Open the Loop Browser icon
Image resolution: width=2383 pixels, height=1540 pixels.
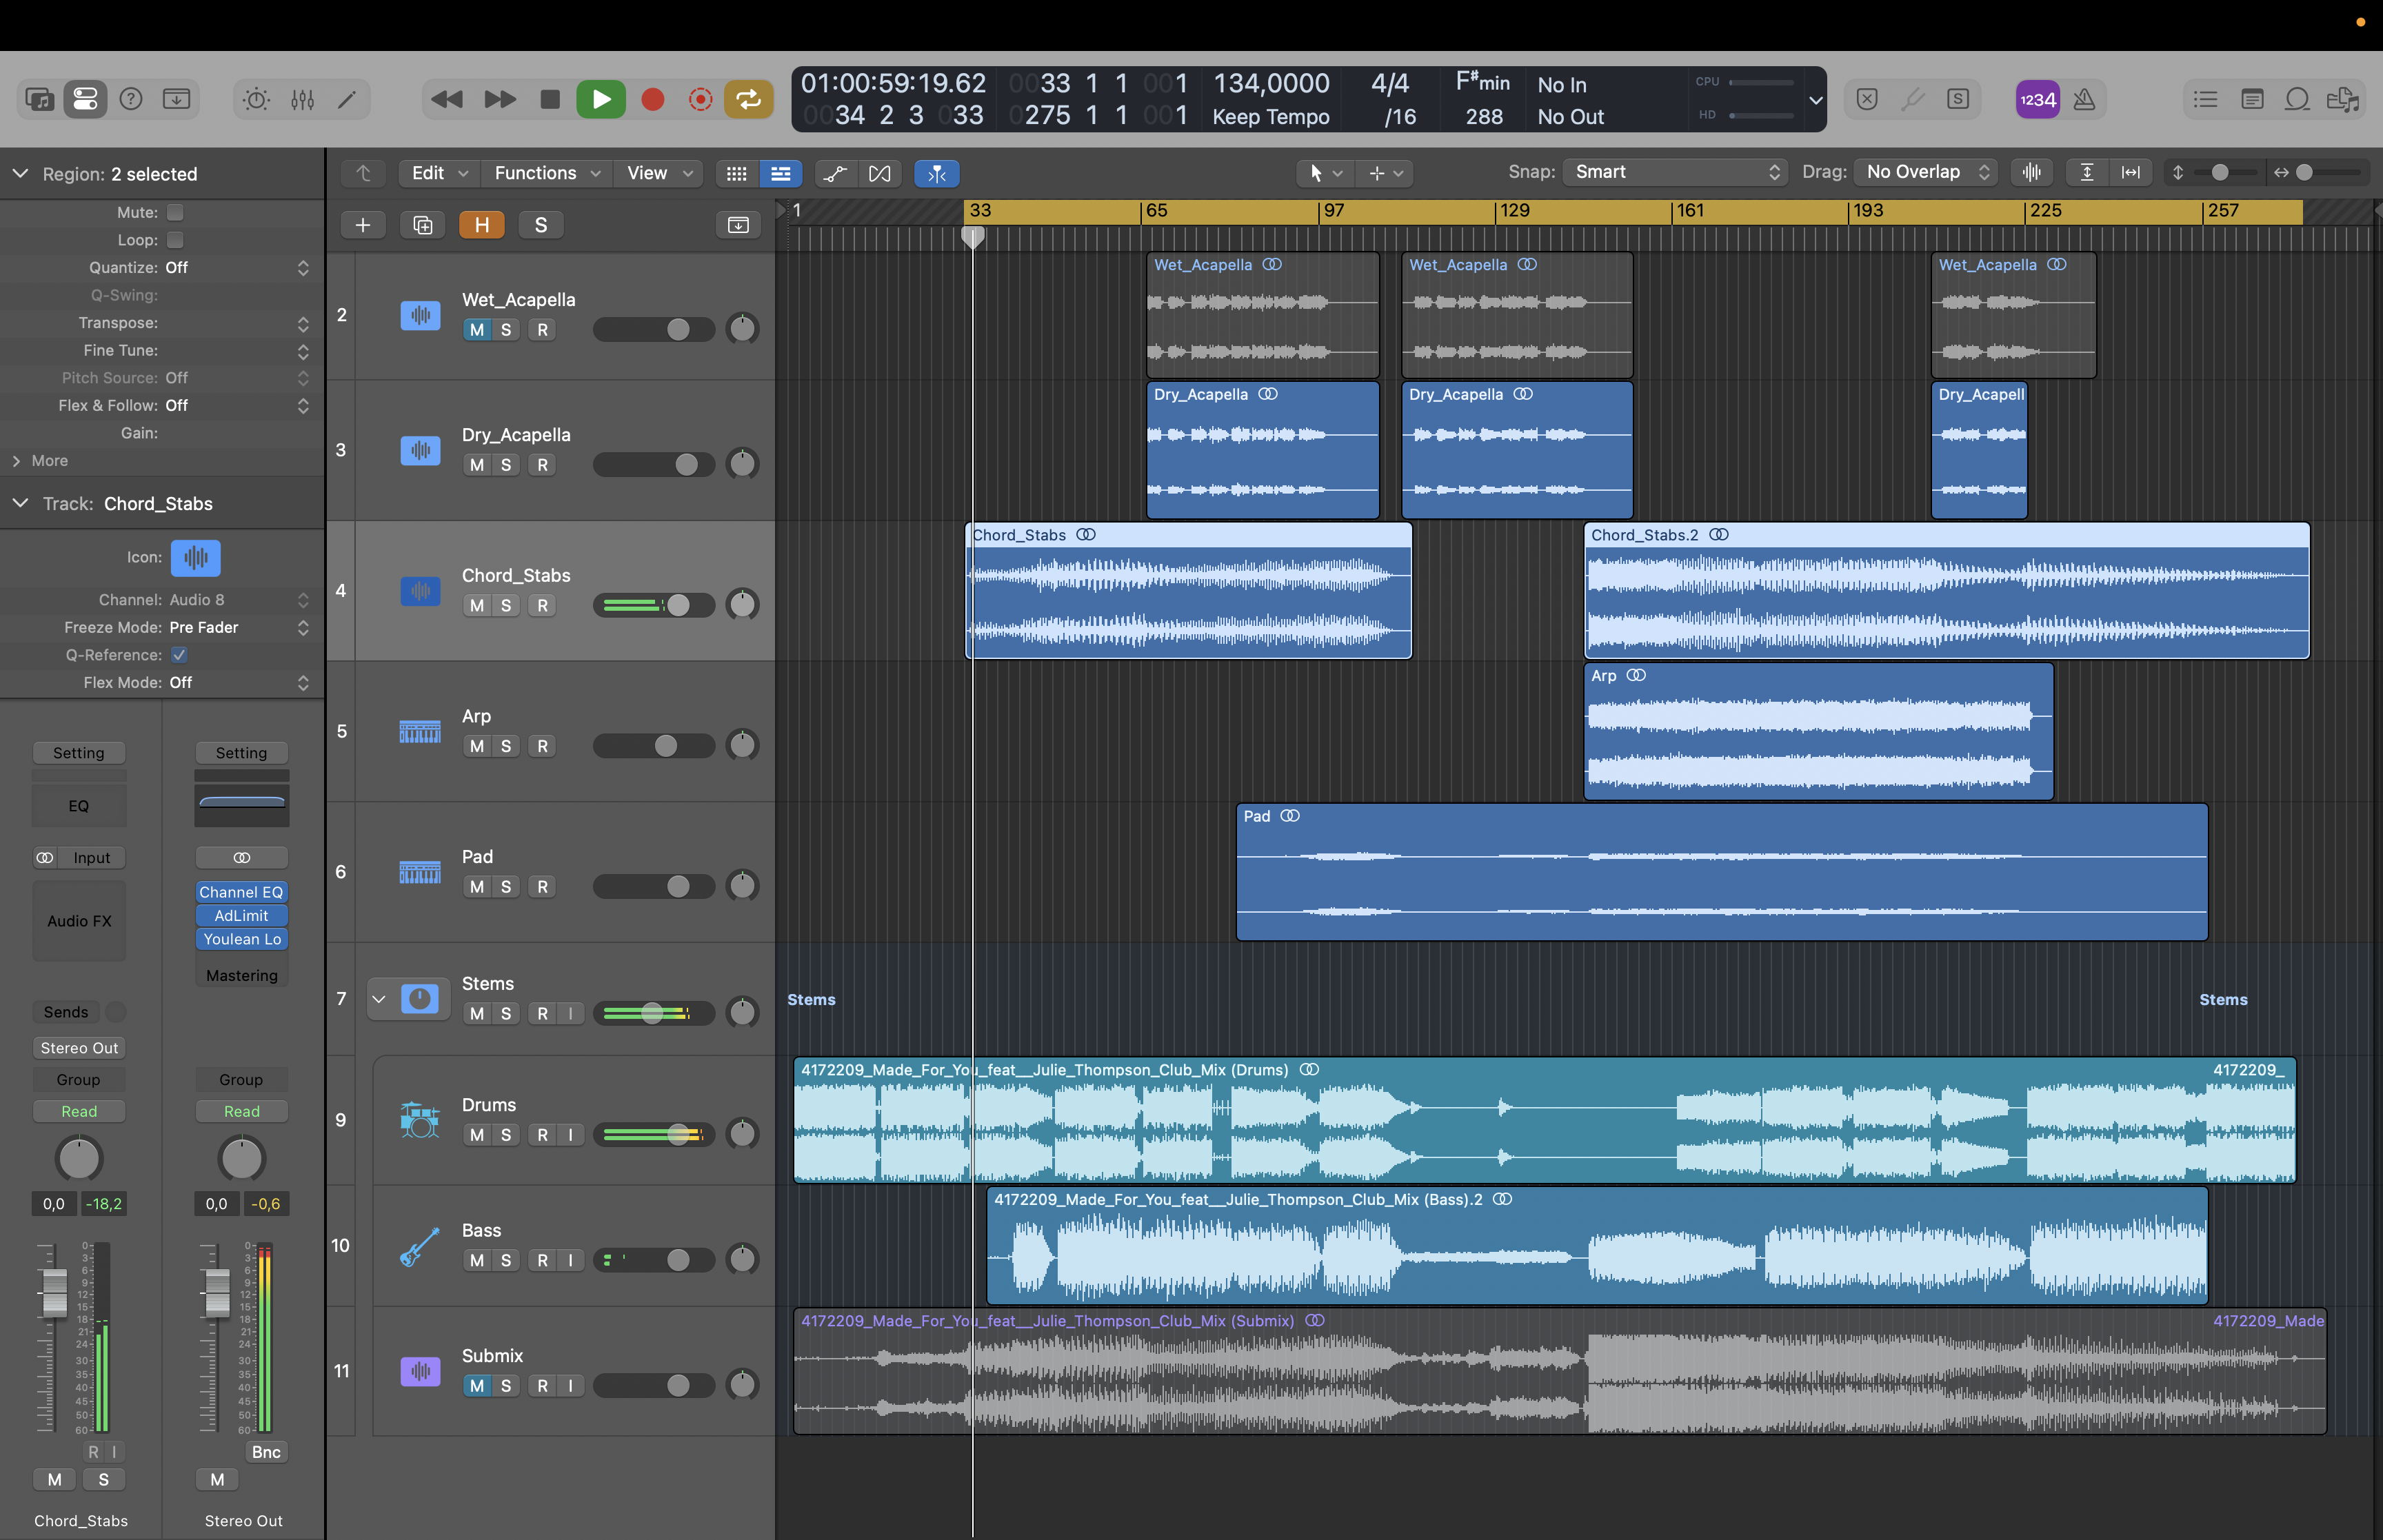click(x=2297, y=99)
